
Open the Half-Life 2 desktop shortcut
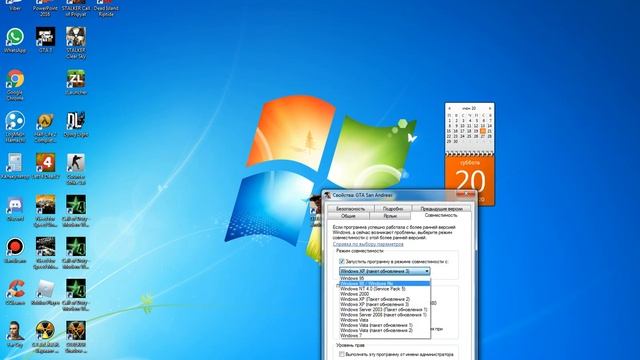pyautogui.click(x=45, y=127)
